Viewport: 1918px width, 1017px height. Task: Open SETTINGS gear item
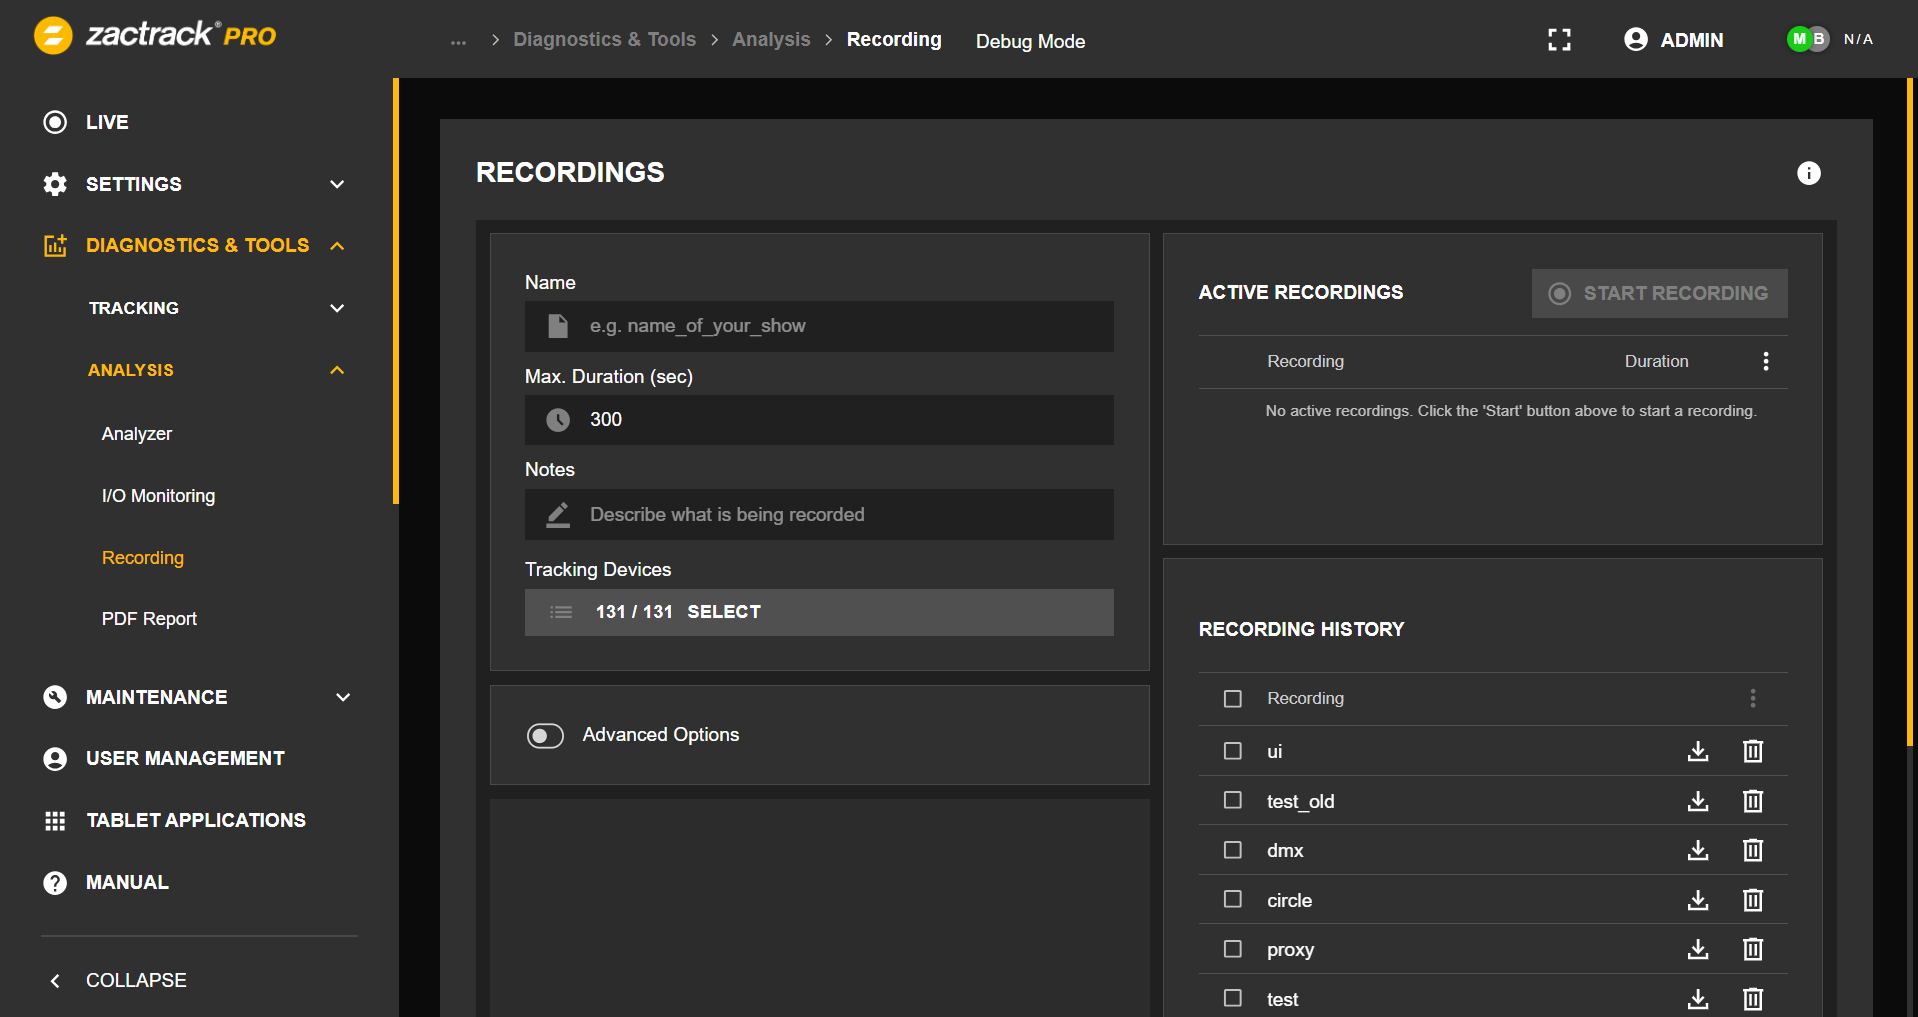(55, 184)
